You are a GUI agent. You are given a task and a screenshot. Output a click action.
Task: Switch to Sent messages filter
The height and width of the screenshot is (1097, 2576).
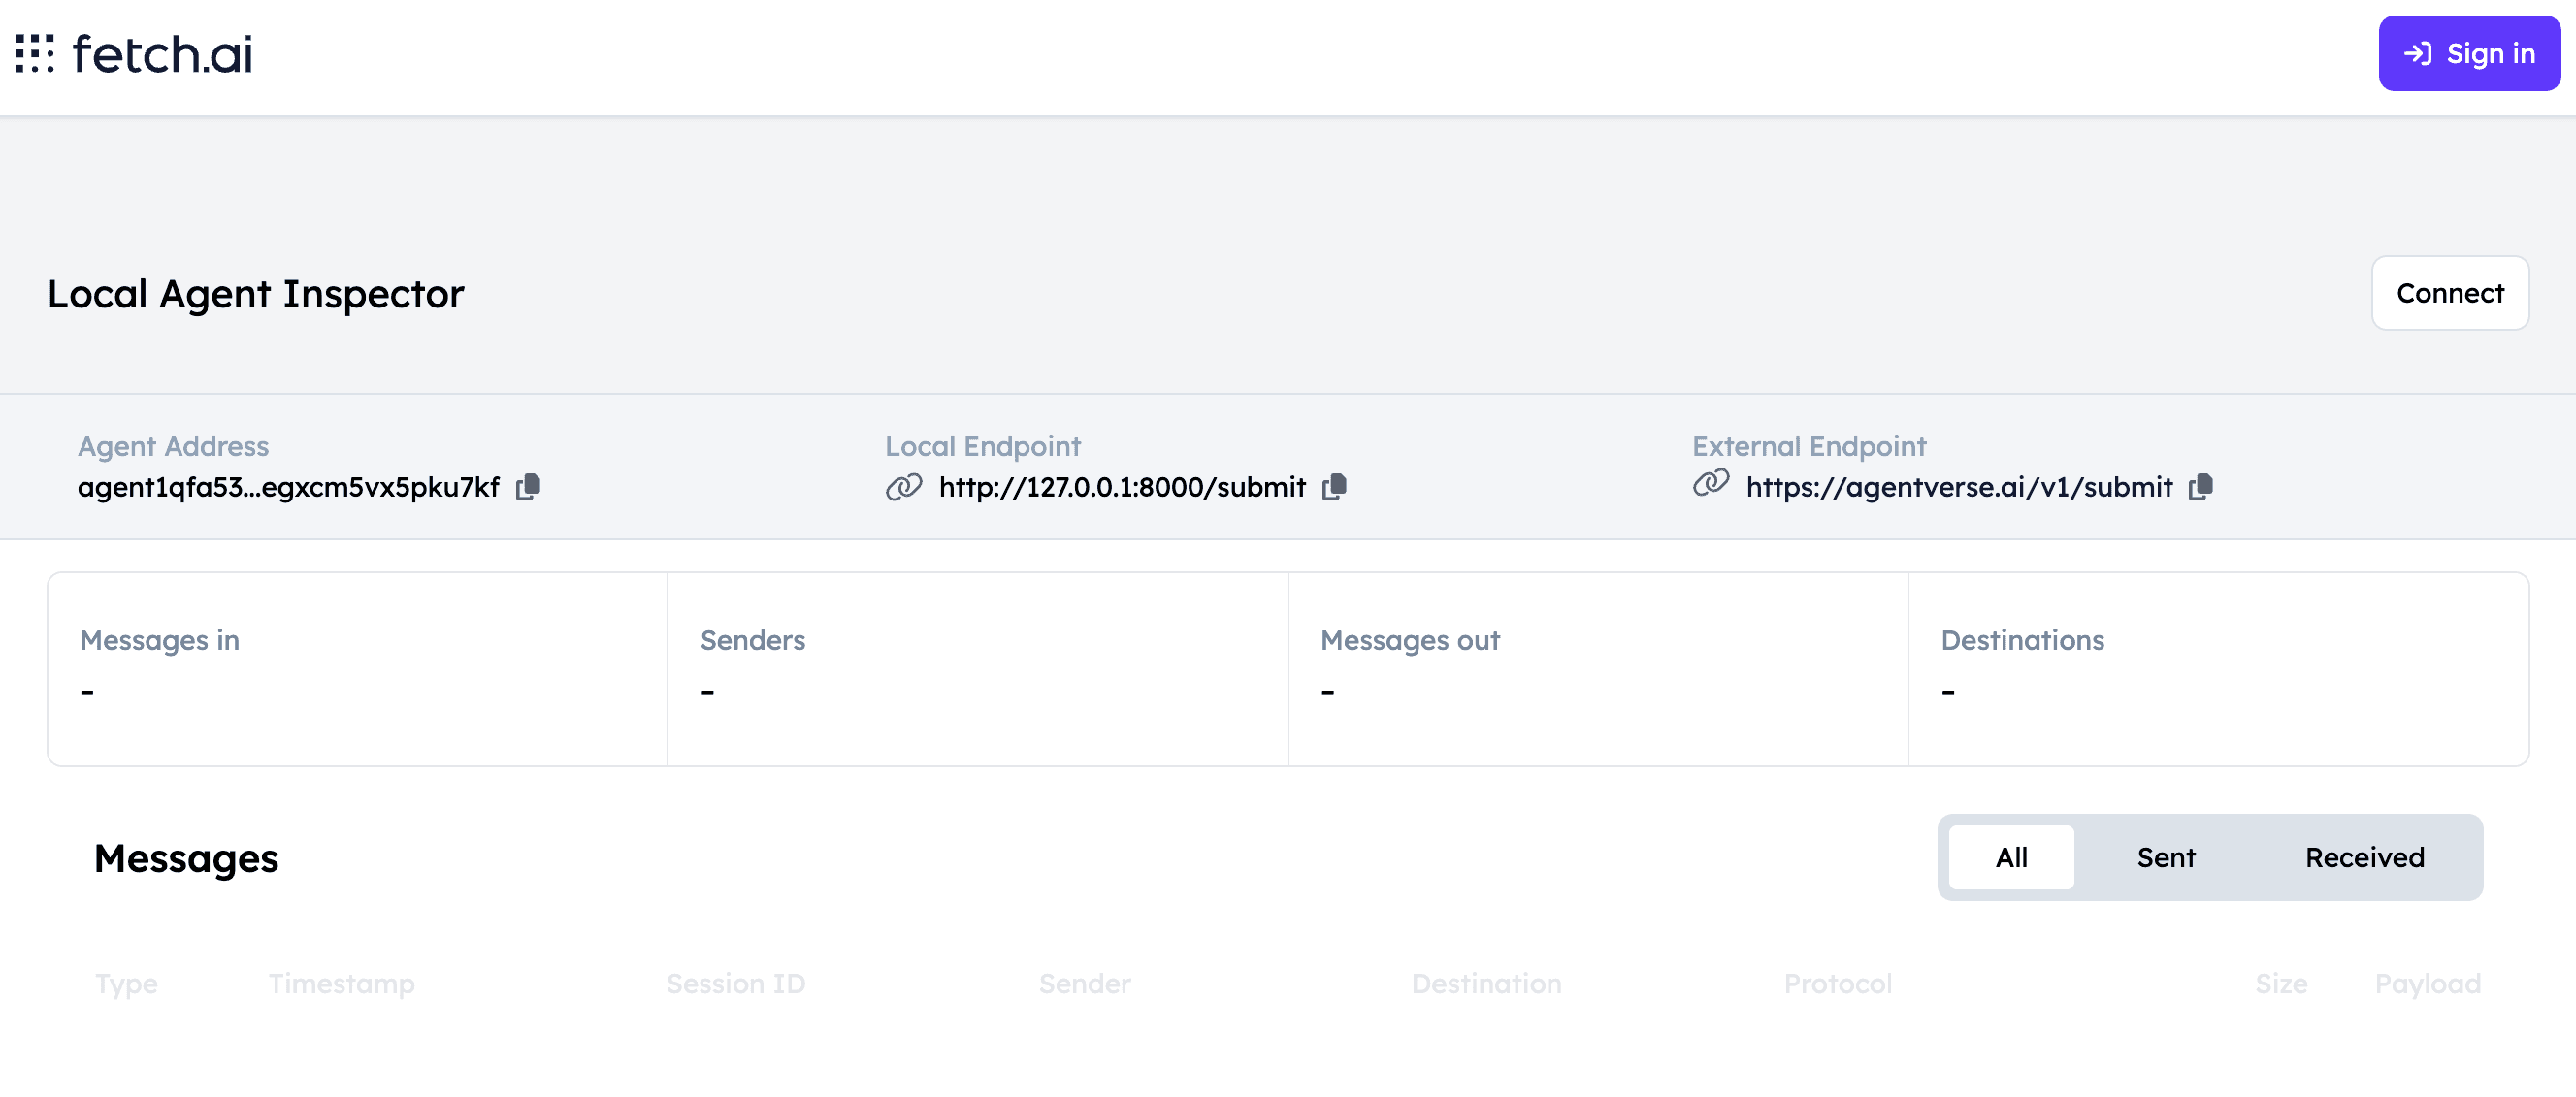click(2165, 857)
